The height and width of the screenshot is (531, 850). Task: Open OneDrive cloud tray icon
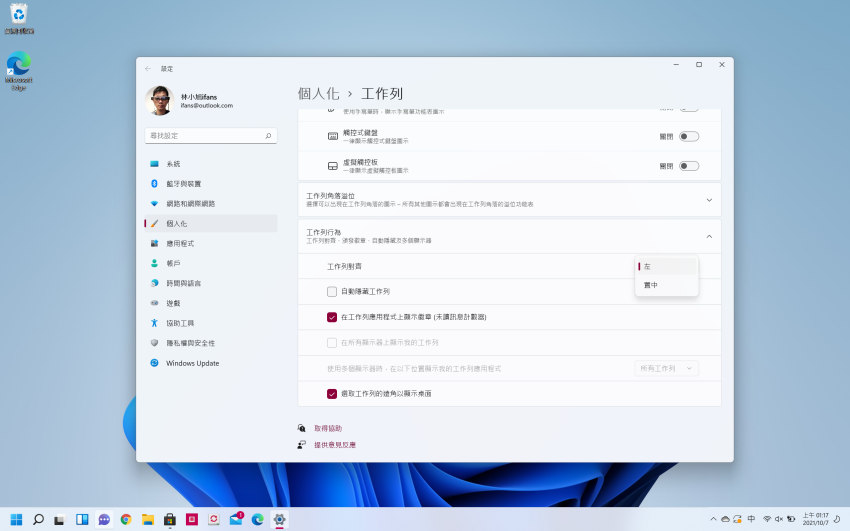pyautogui.click(x=725, y=519)
